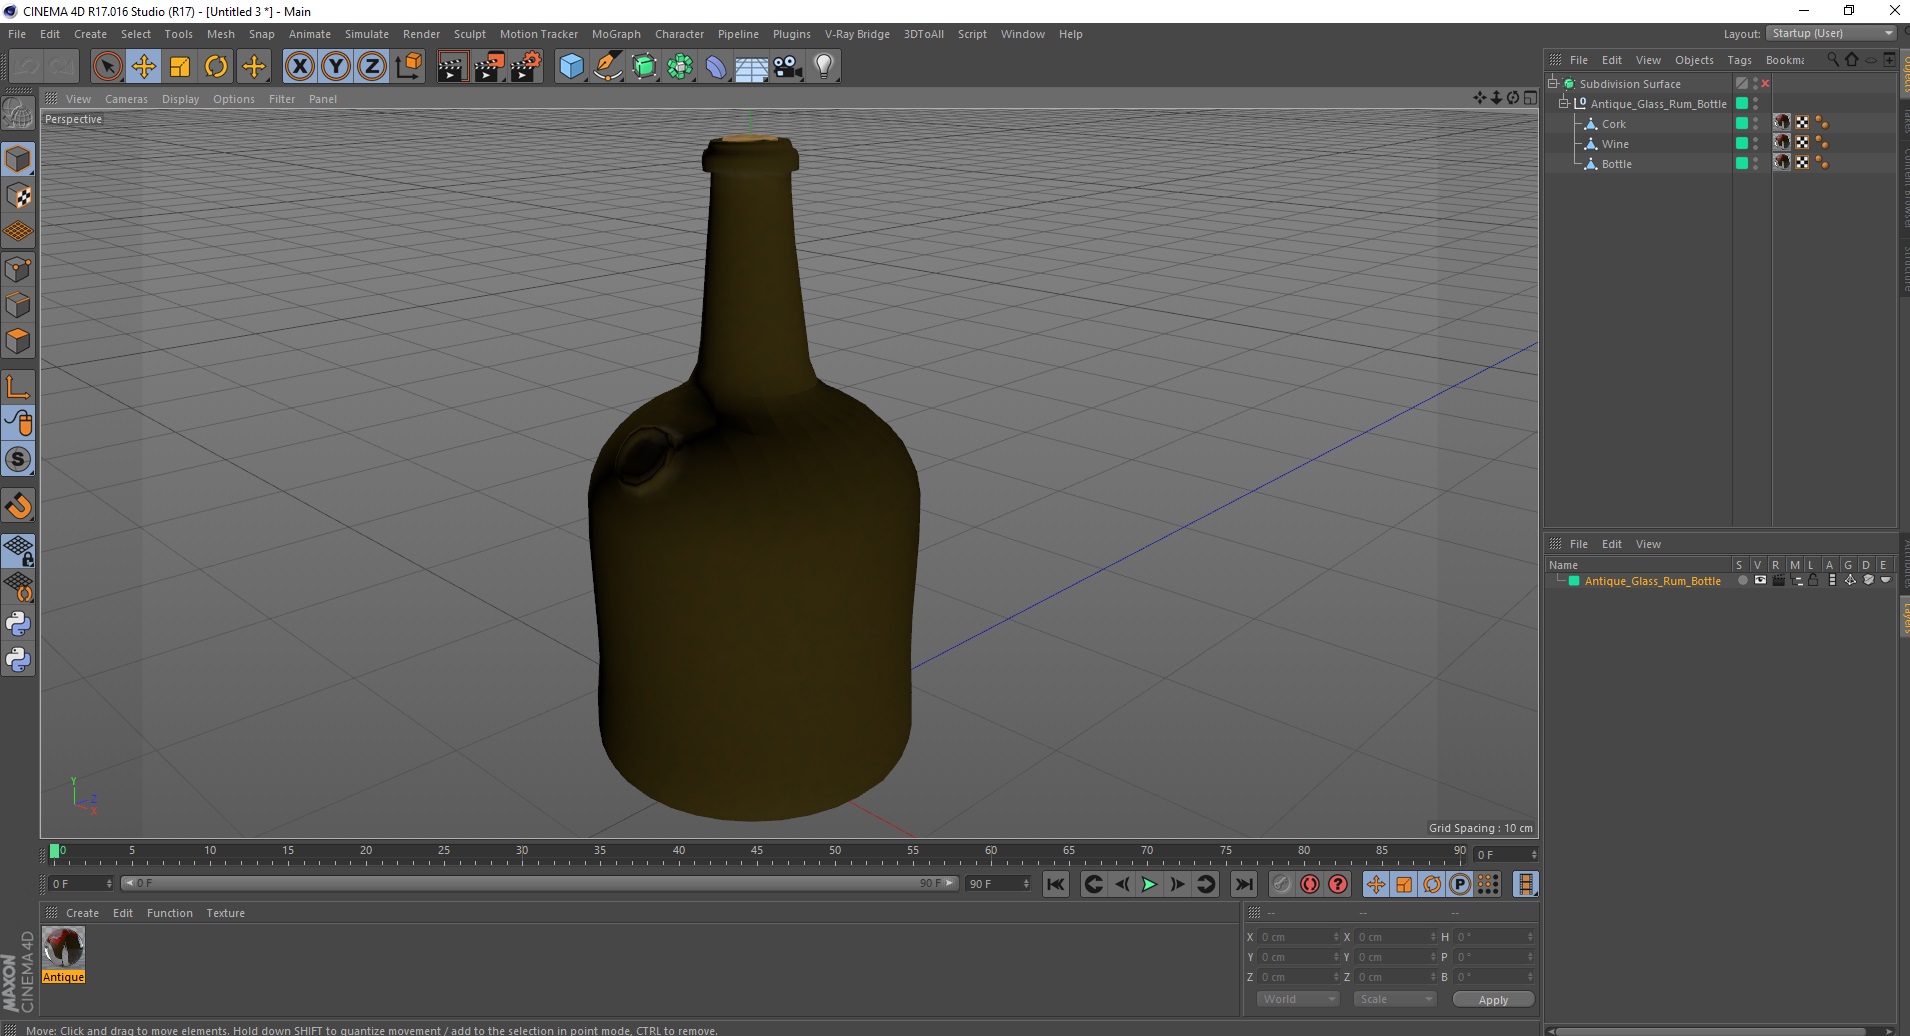Image resolution: width=1910 pixels, height=1036 pixels.
Task: Go to start of animation
Action: pyautogui.click(x=1056, y=884)
